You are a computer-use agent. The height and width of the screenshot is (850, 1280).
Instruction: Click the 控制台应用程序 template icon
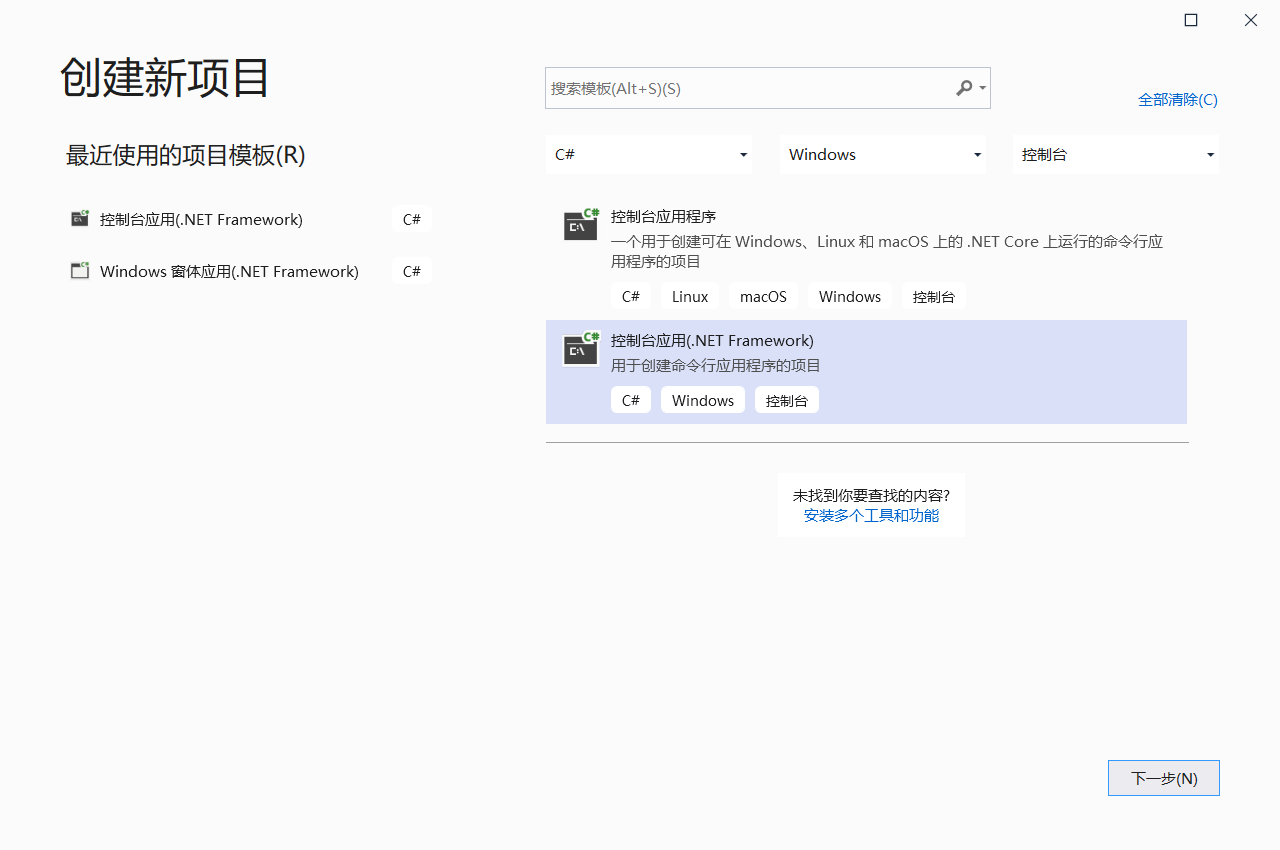[580, 224]
